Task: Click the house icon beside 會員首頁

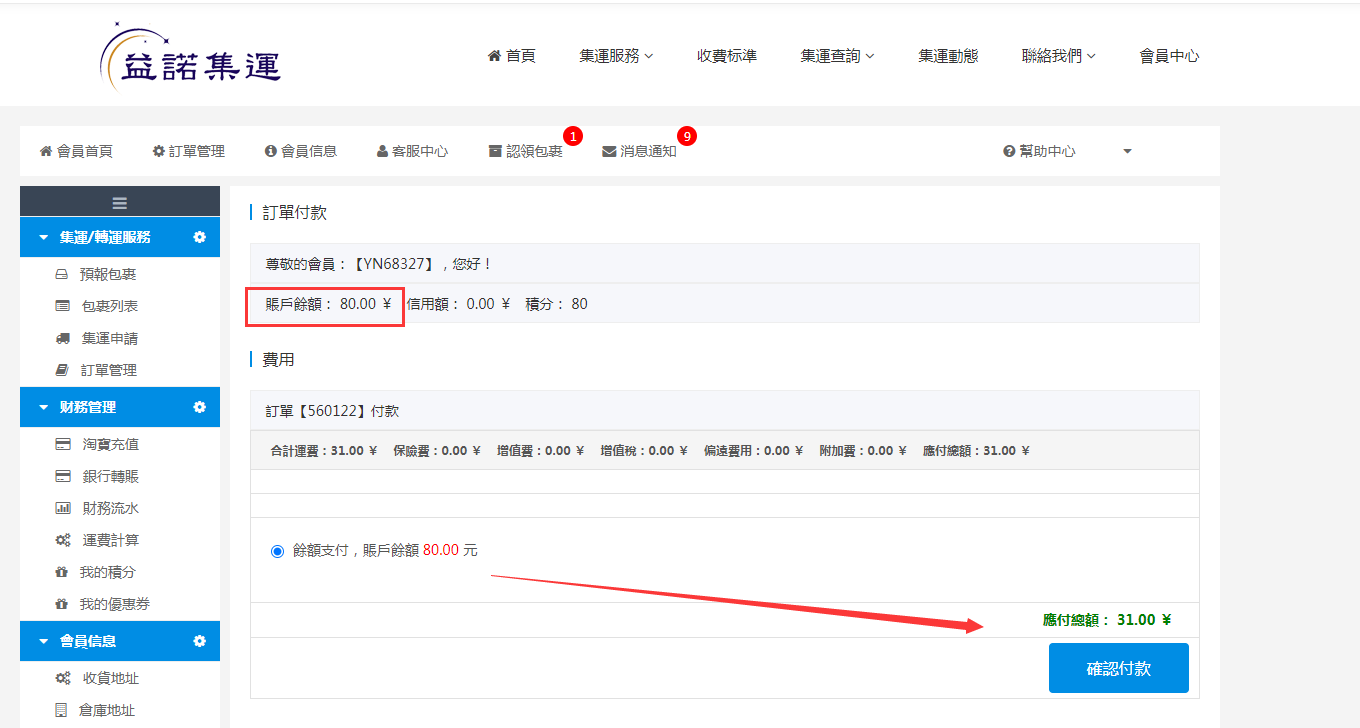Action: coord(46,151)
